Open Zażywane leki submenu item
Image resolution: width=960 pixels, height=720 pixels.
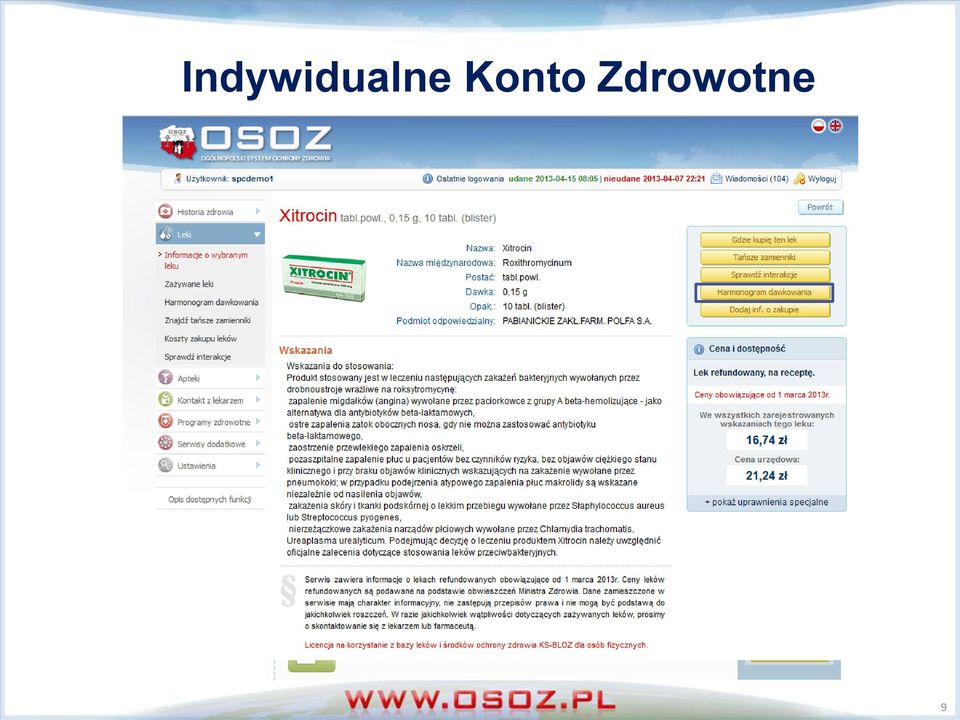coord(189,284)
